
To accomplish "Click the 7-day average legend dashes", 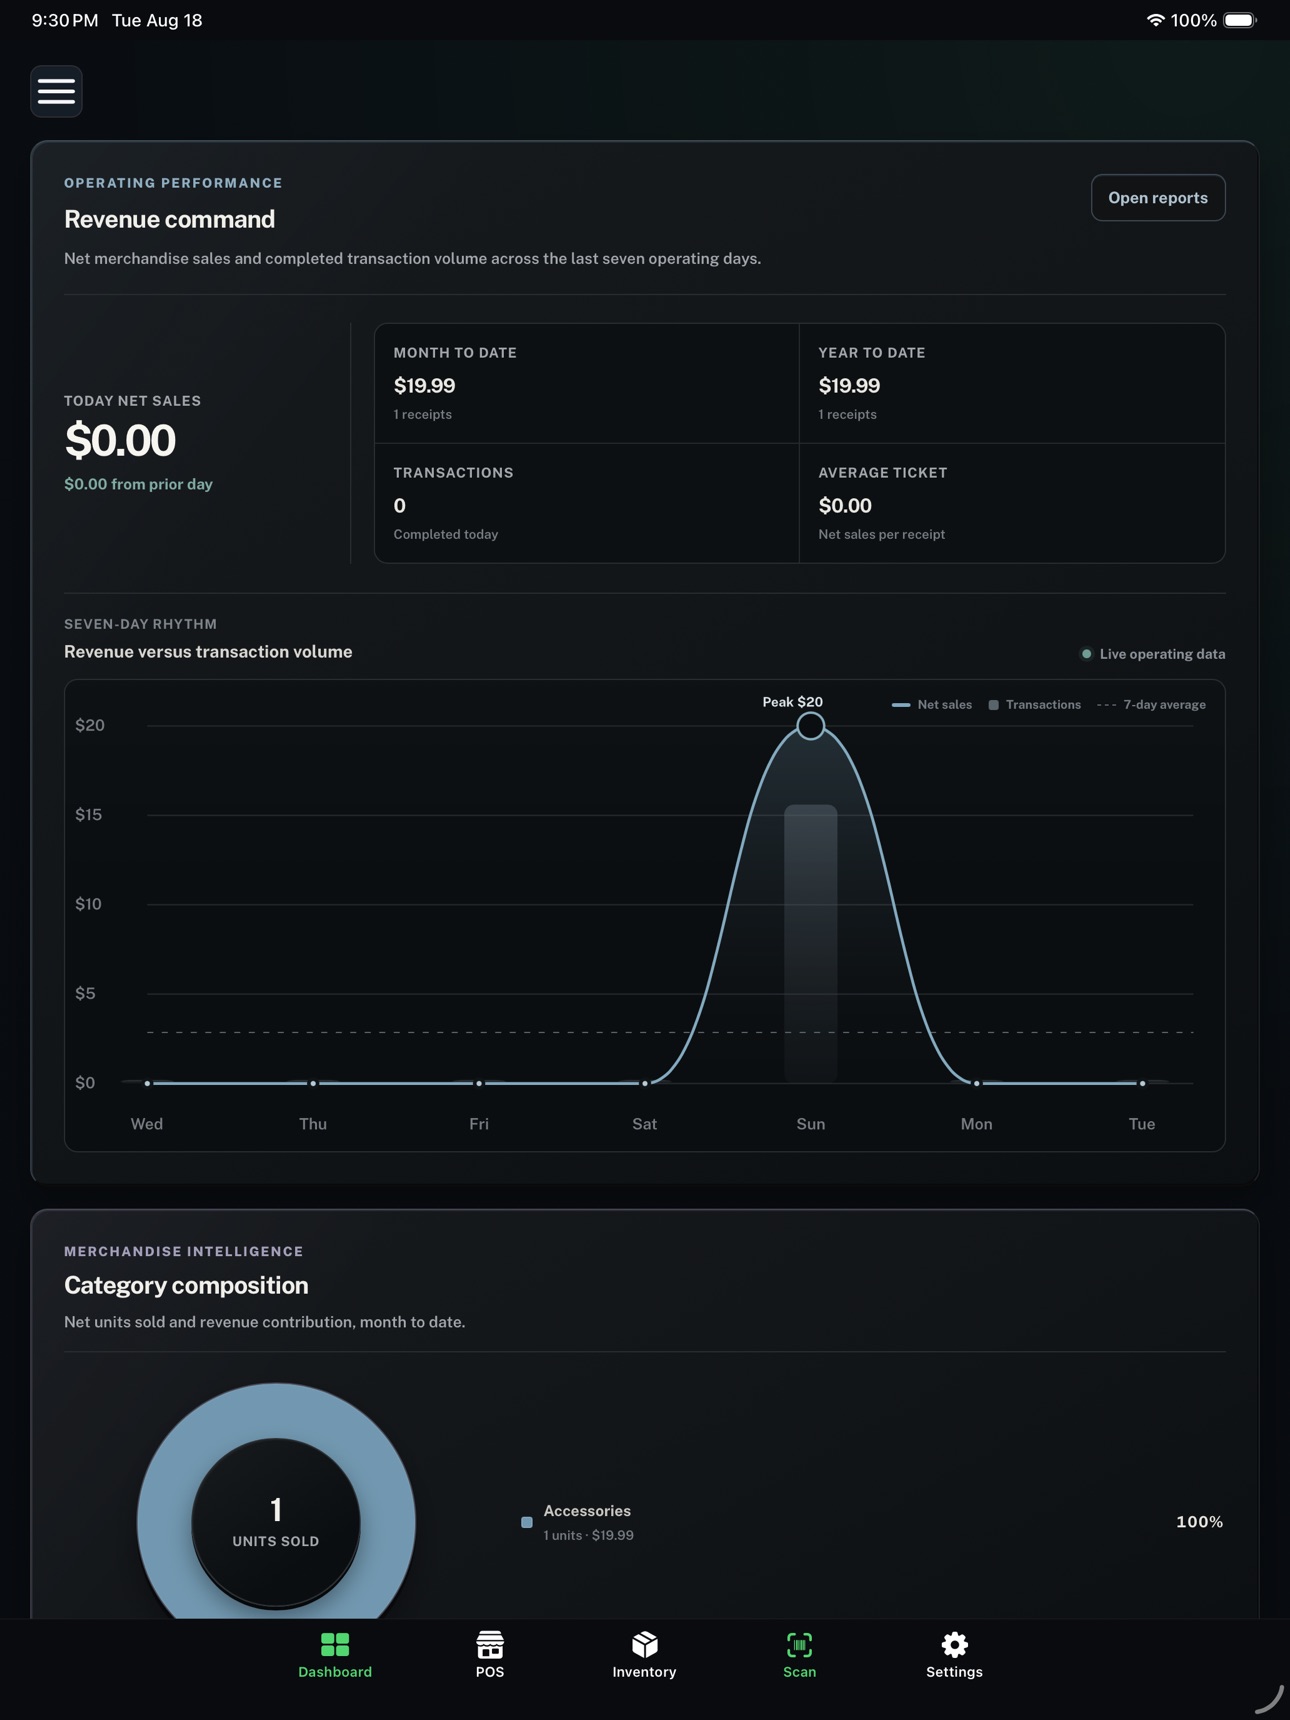I will click(x=1106, y=705).
